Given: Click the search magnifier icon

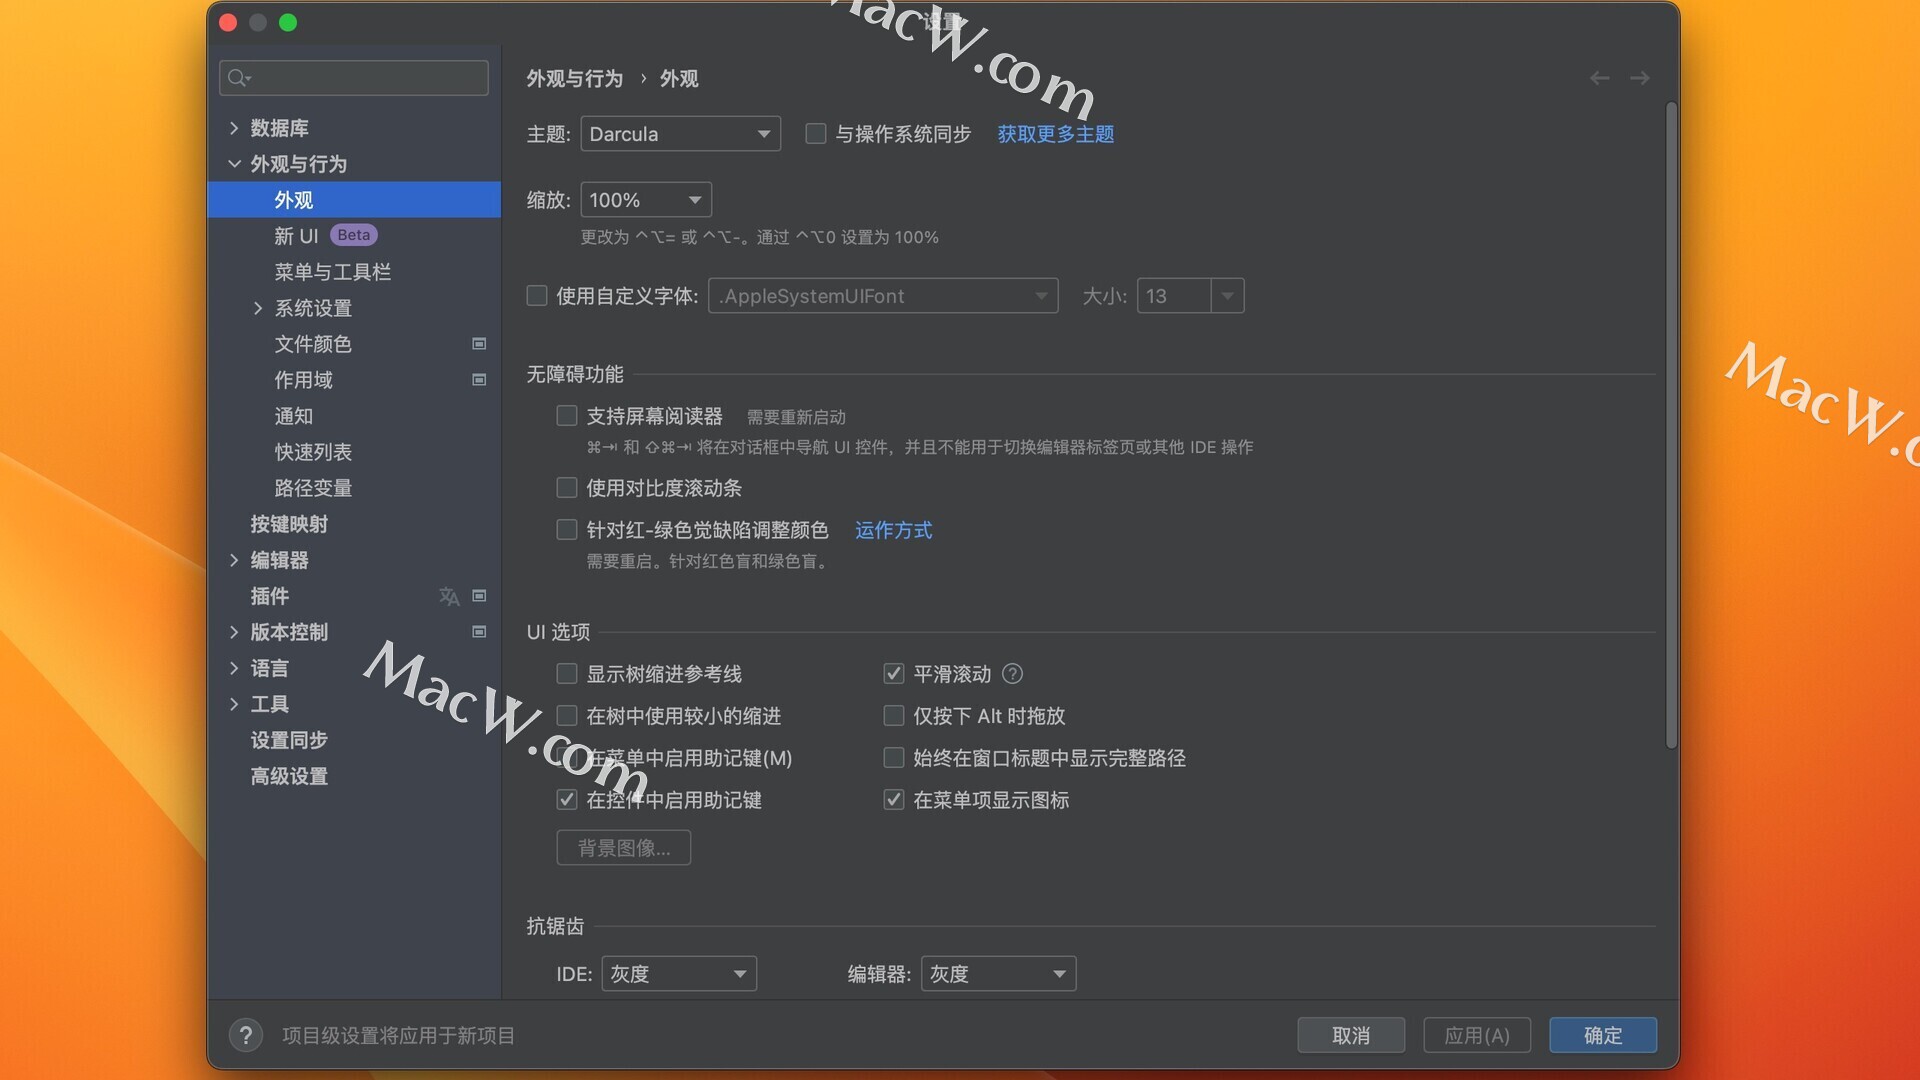Looking at the screenshot, I should click(x=238, y=78).
